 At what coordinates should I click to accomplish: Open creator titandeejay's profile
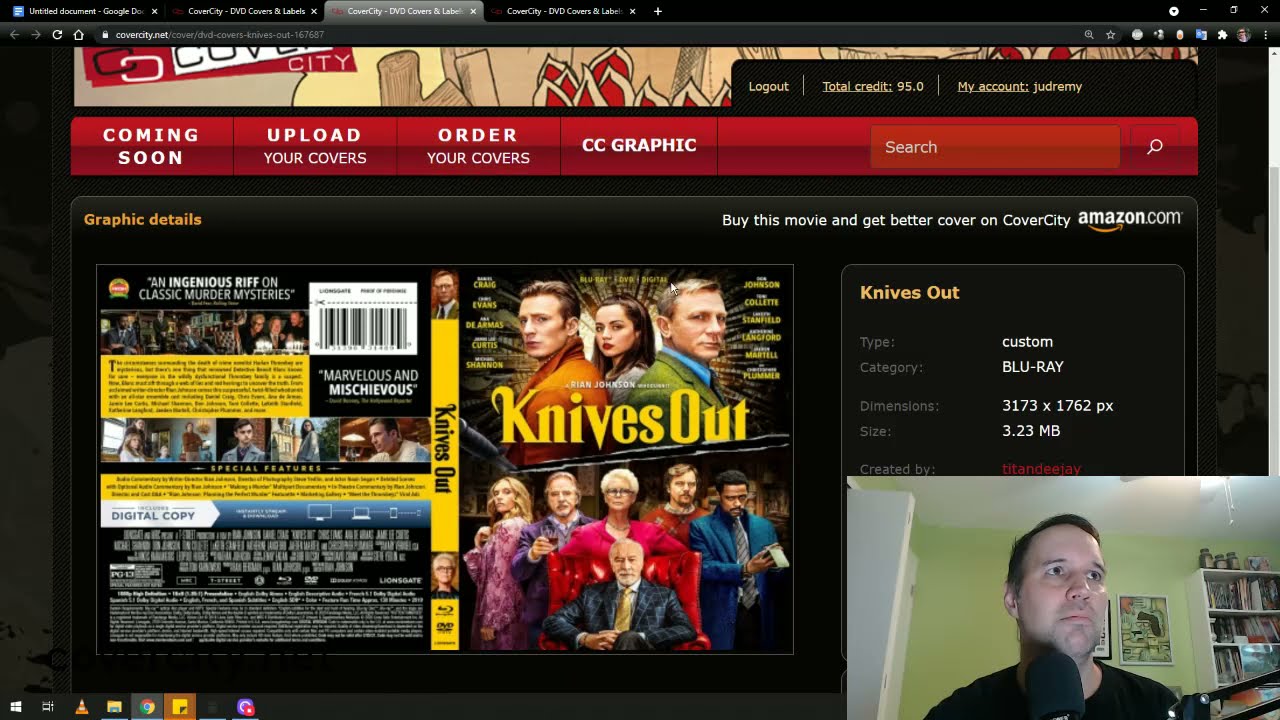click(1041, 468)
